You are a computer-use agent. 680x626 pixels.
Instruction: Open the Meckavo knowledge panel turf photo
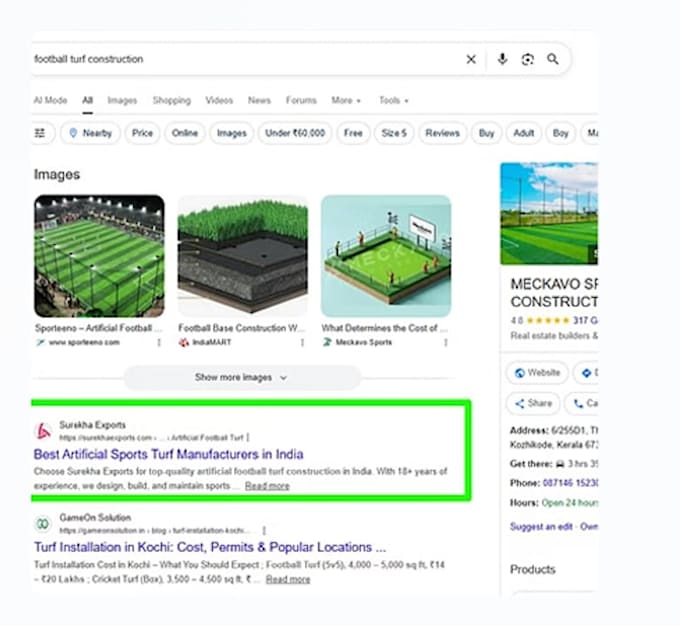549,213
